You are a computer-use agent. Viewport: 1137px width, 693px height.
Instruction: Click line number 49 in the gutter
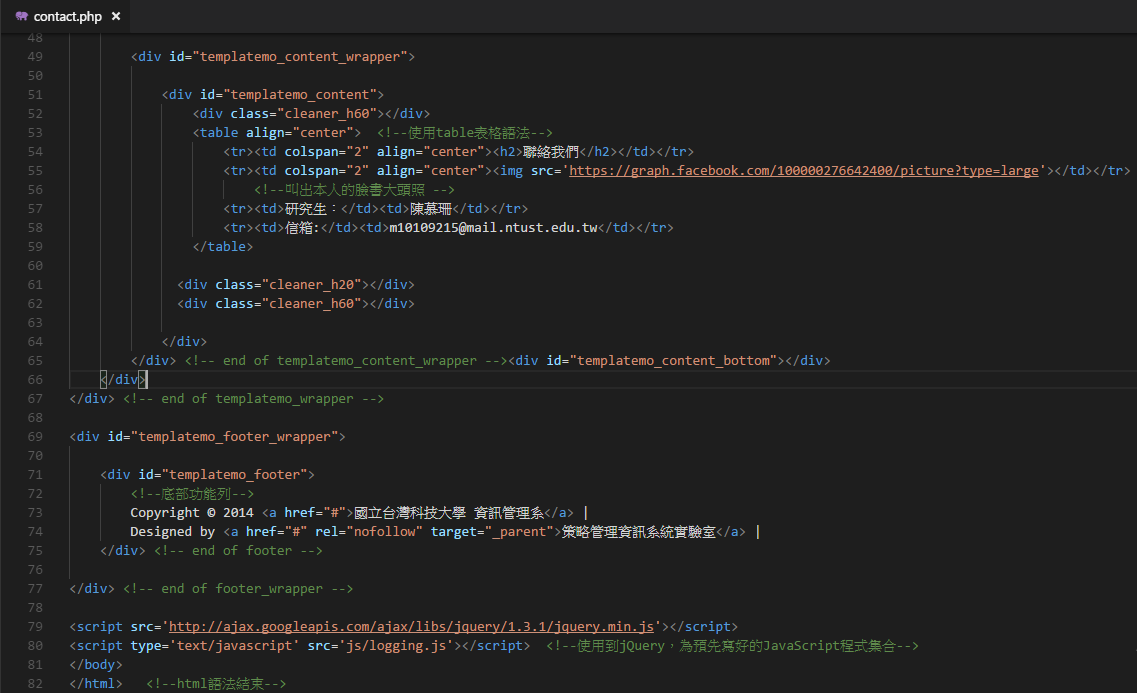[x=35, y=57]
